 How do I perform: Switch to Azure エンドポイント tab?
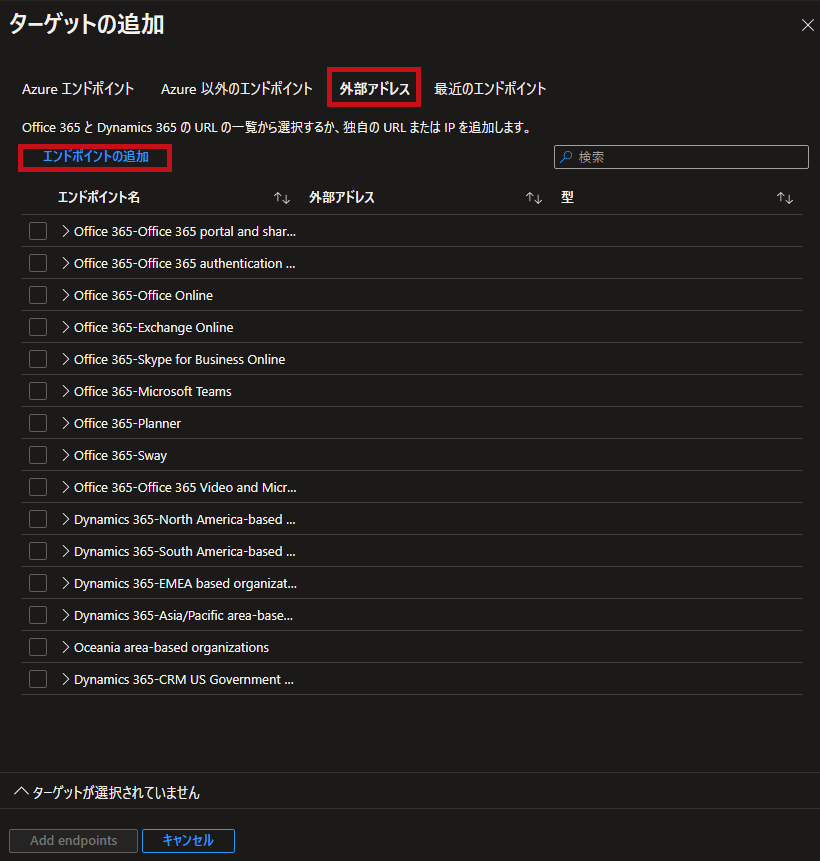[x=78, y=89]
